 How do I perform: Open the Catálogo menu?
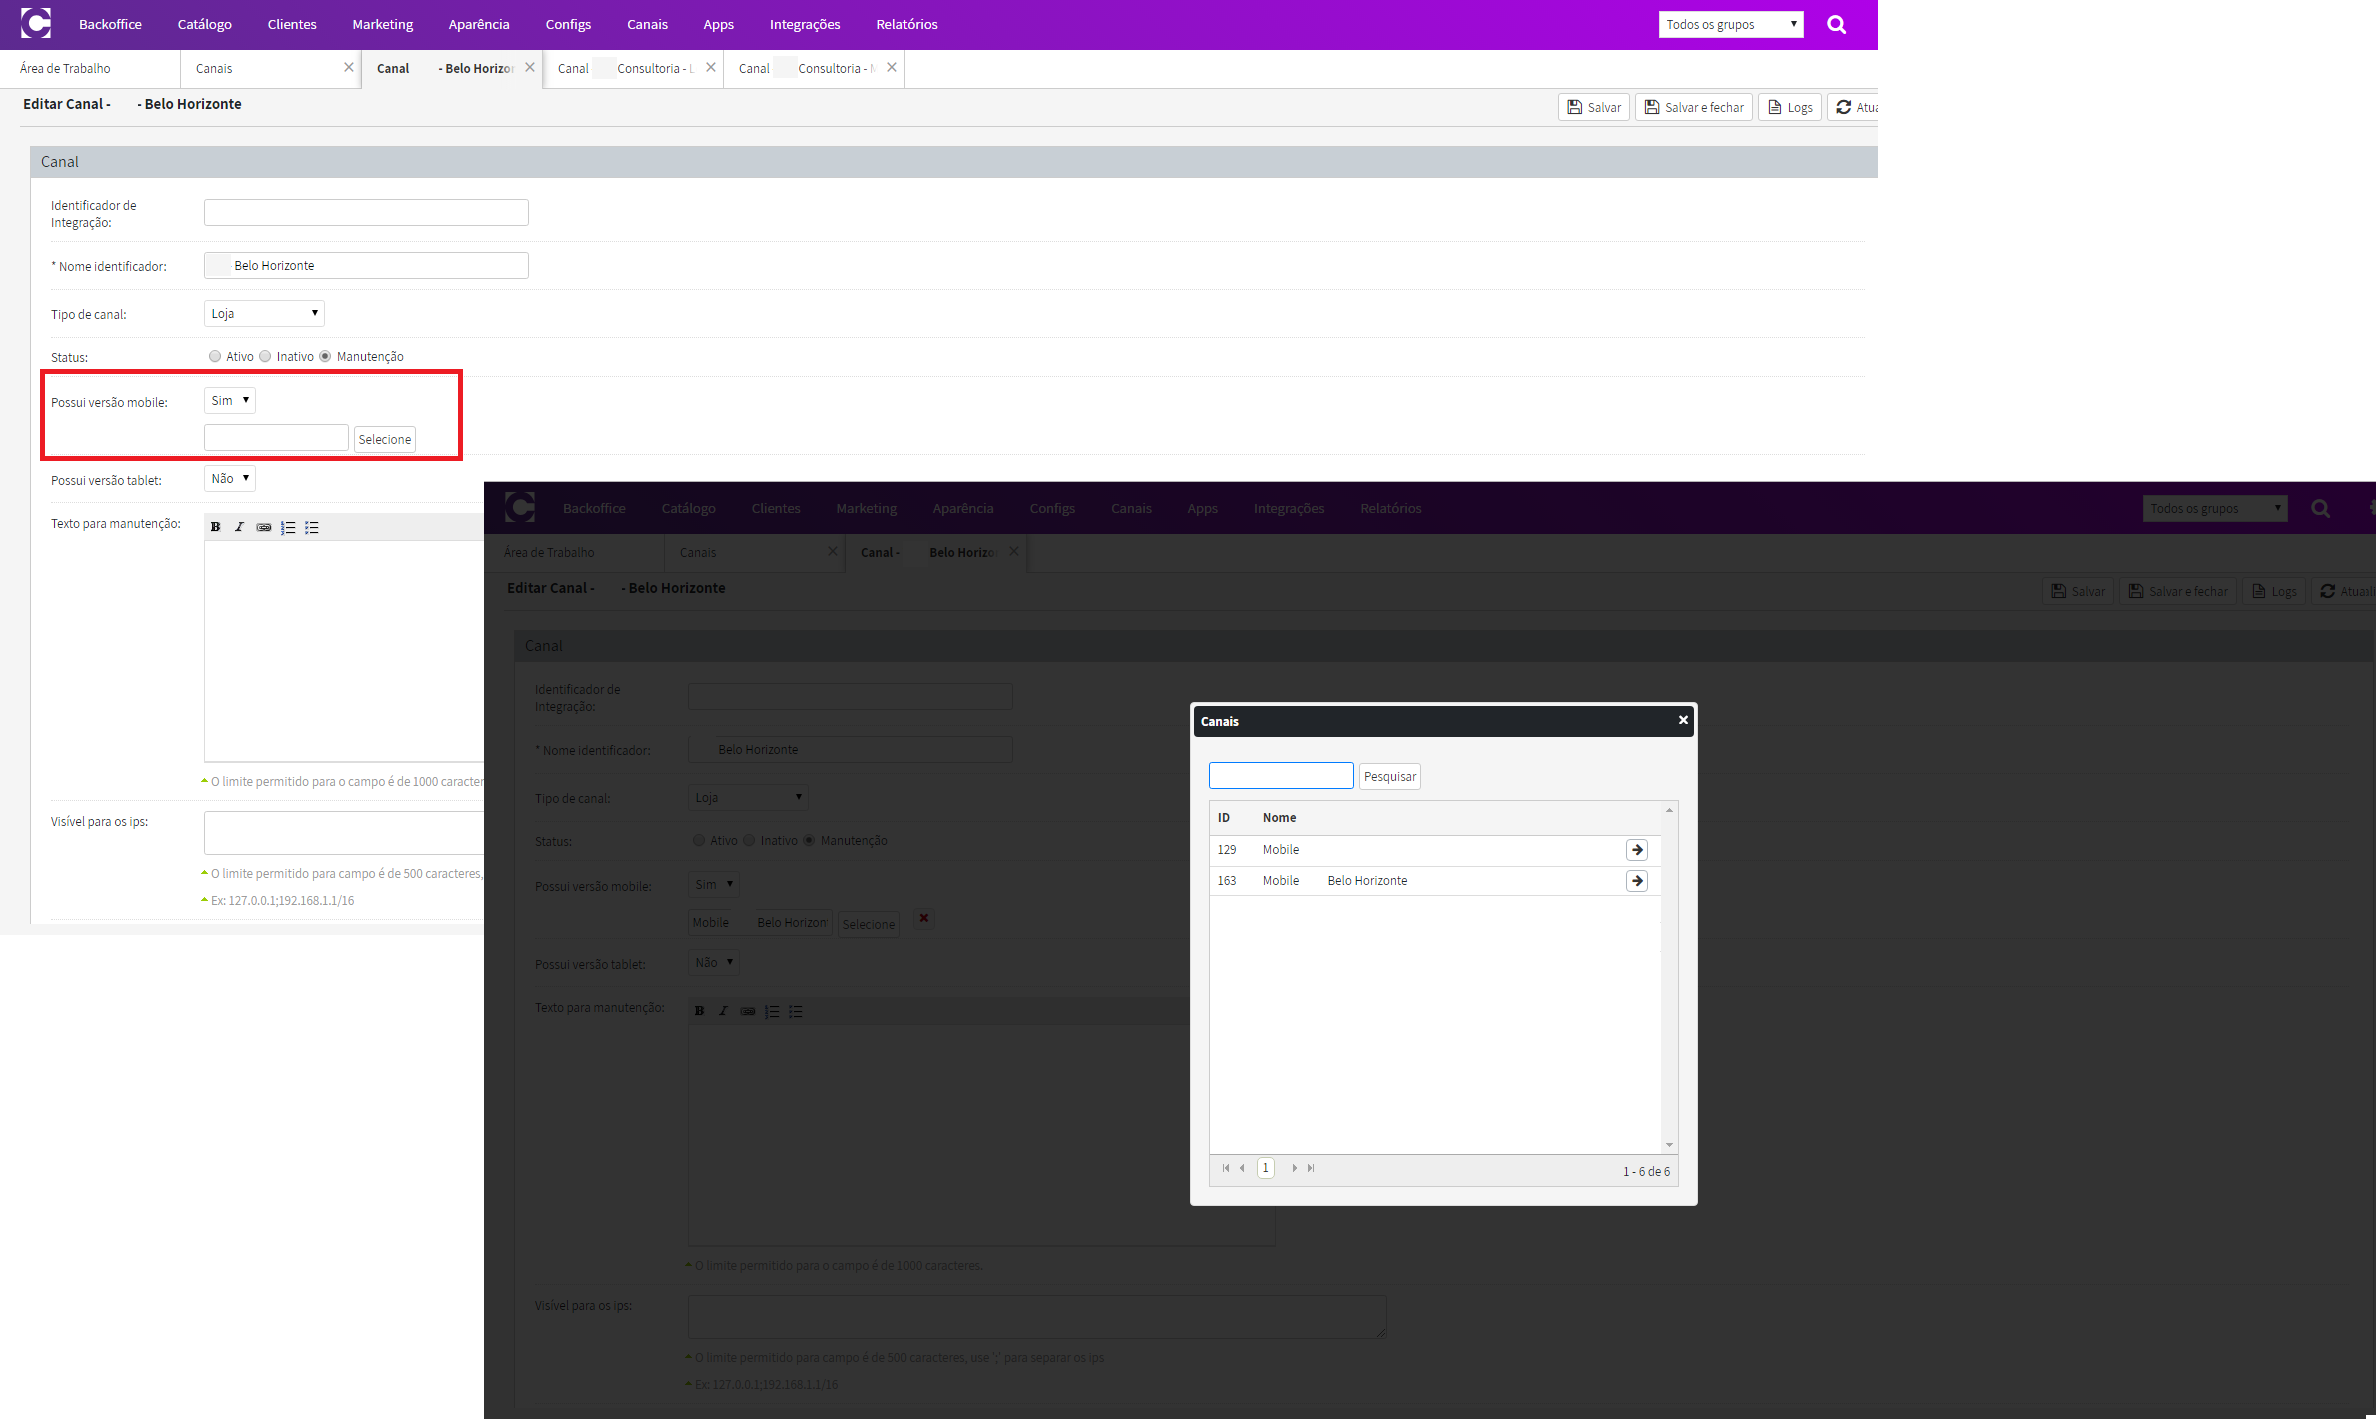(205, 24)
